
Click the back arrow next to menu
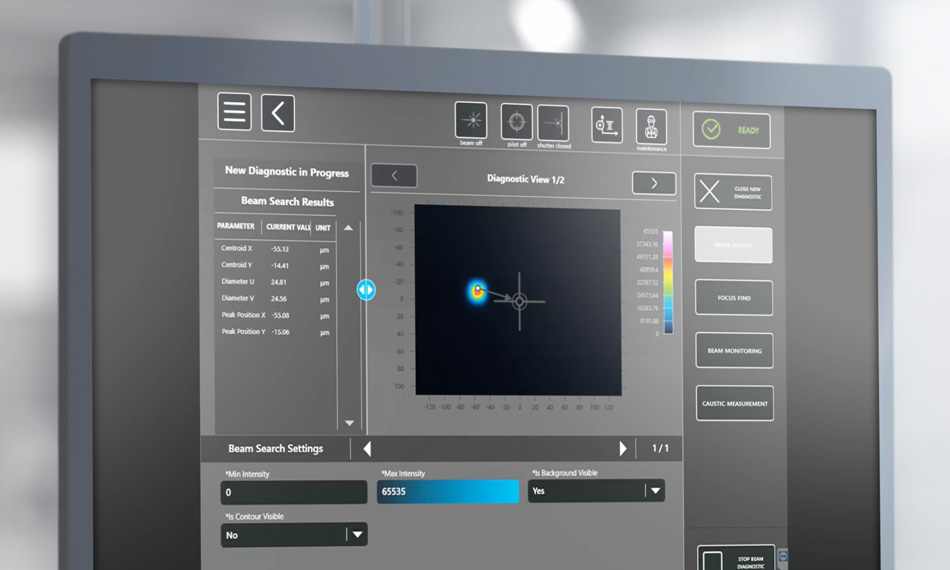point(278,113)
